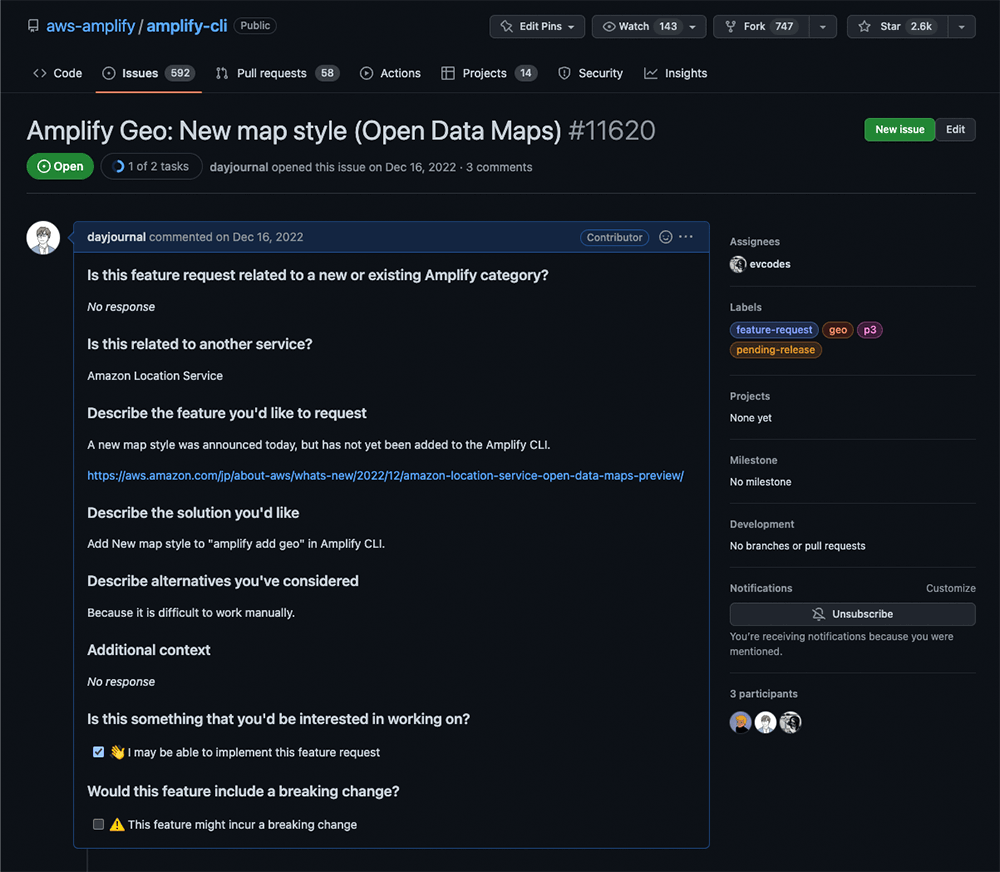Click the bell-slash icon in Unsubscribe

(x=818, y=614)
